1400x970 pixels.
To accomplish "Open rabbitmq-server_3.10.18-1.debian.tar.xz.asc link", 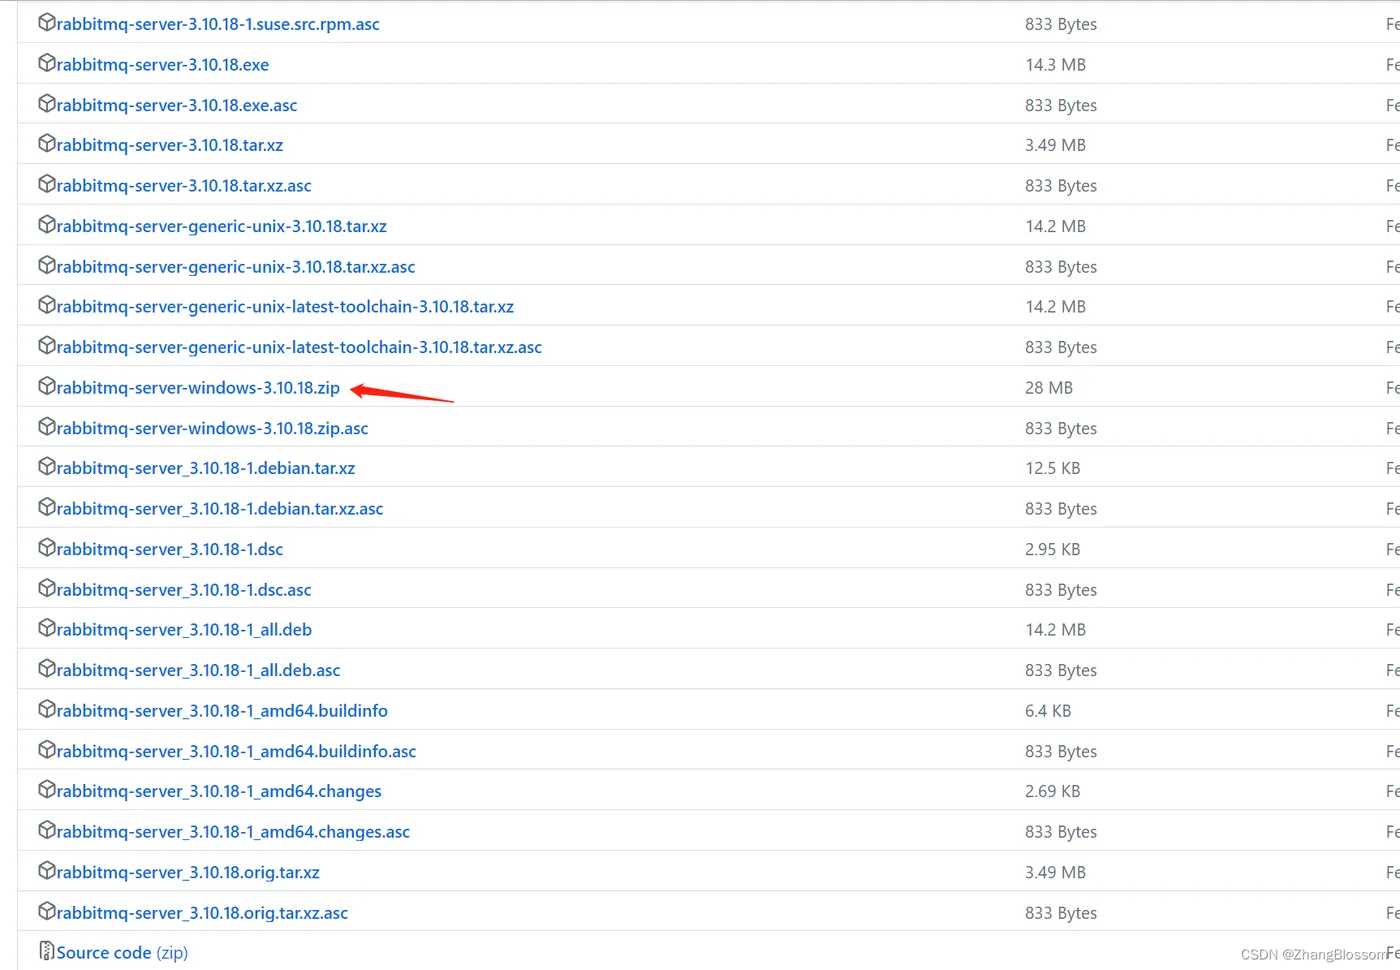I will click(220, 509).
